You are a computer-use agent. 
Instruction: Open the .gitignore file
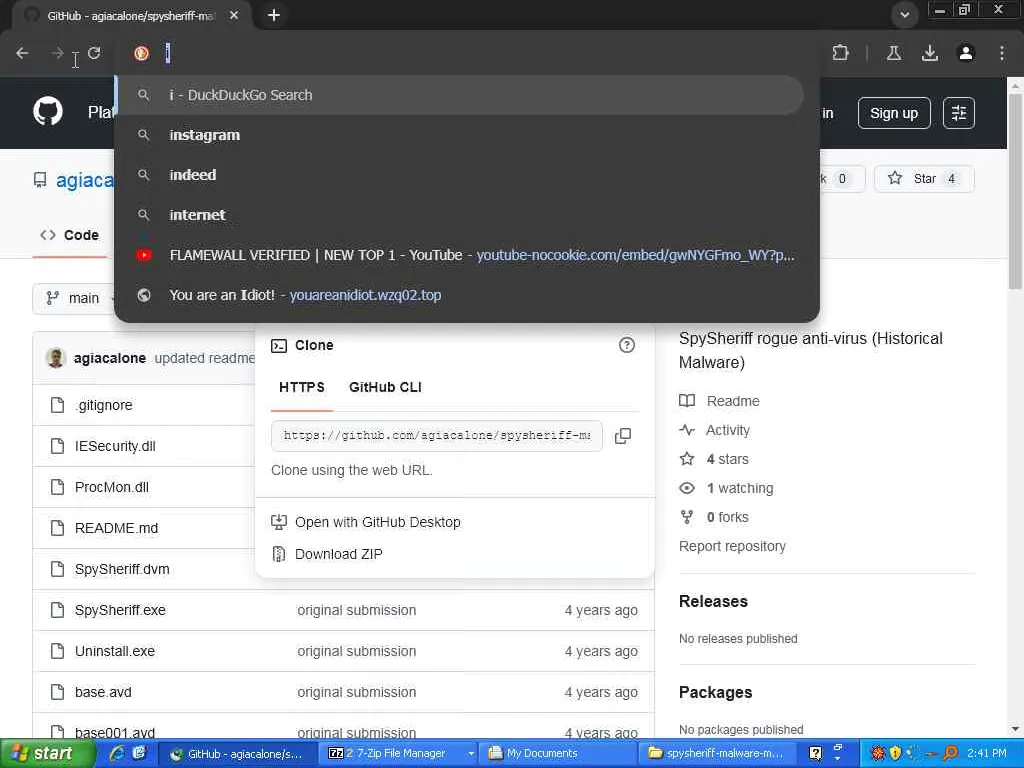103,406
